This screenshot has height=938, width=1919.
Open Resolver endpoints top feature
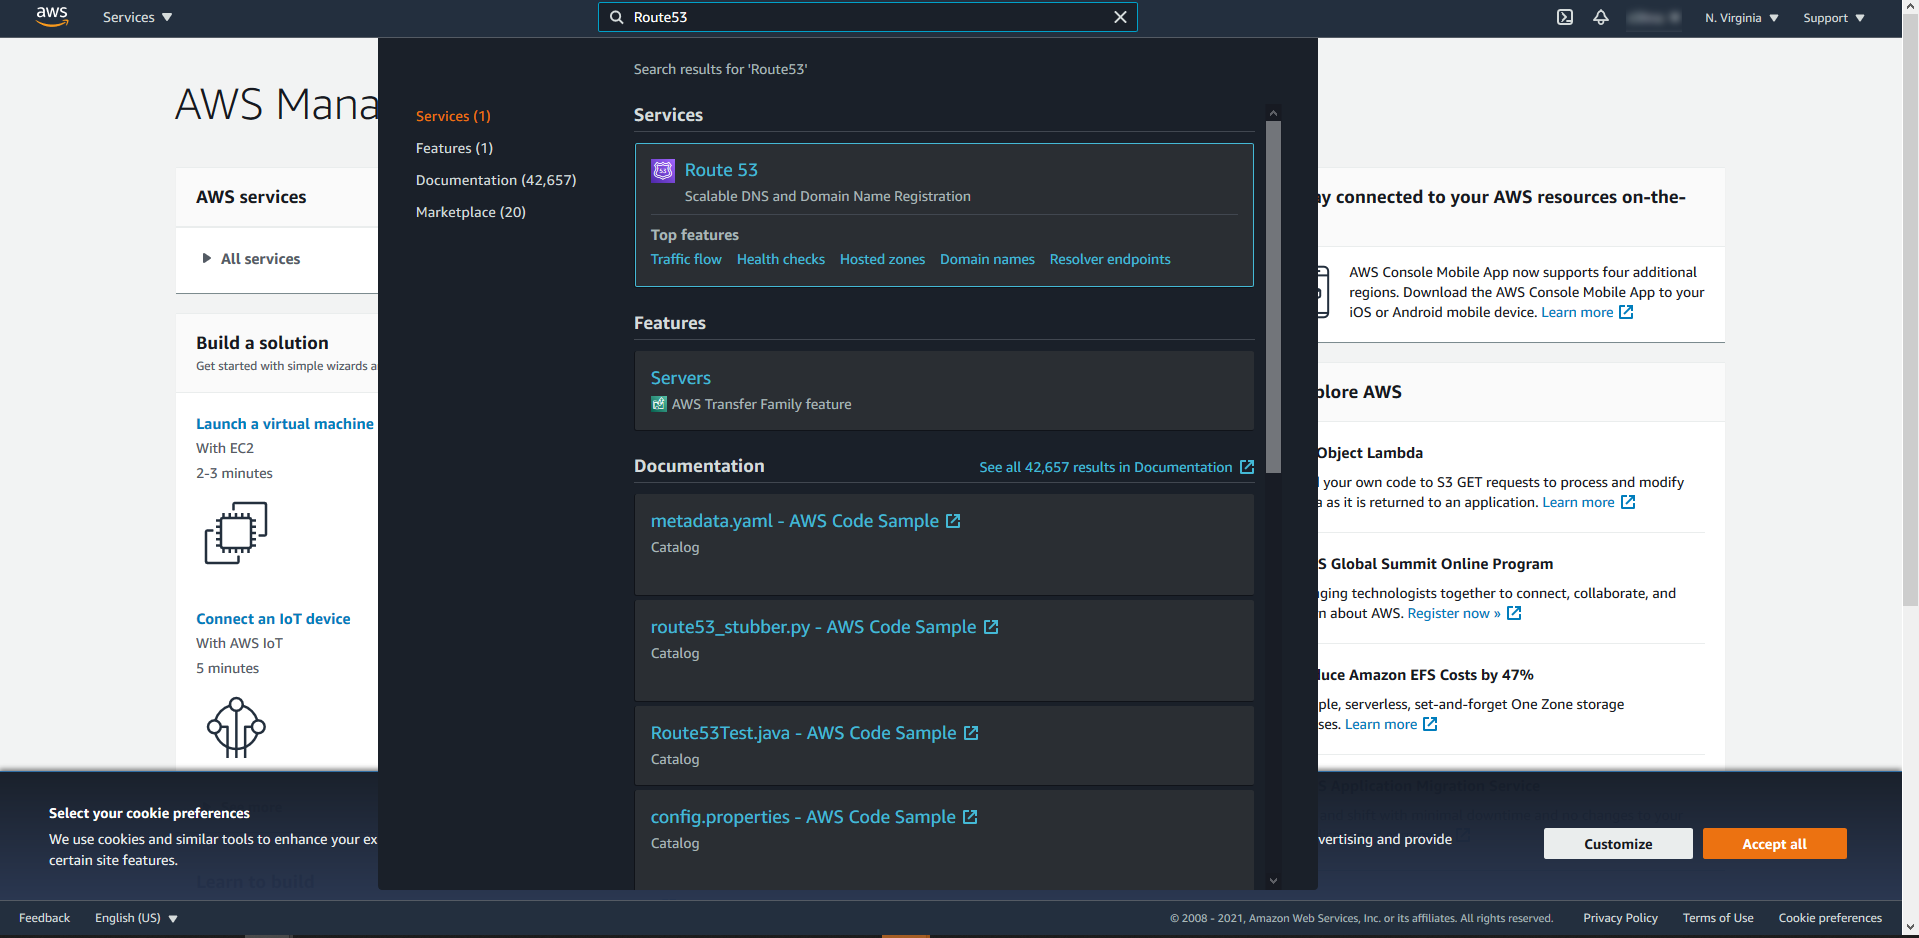(1110, 259)
